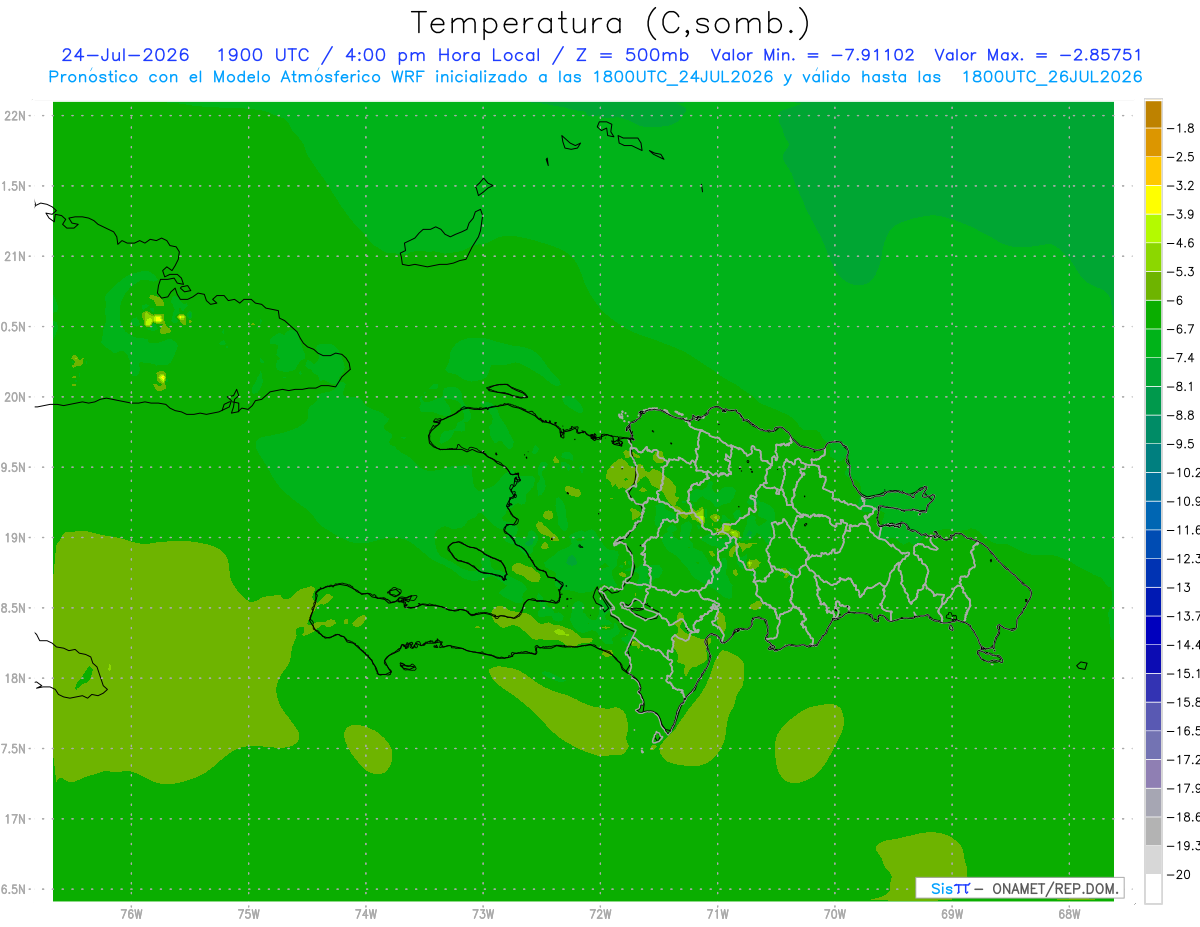Click the '73W' longitude axis label
Viewport: 1200px width, 927px height.
(x=483, y=913)
